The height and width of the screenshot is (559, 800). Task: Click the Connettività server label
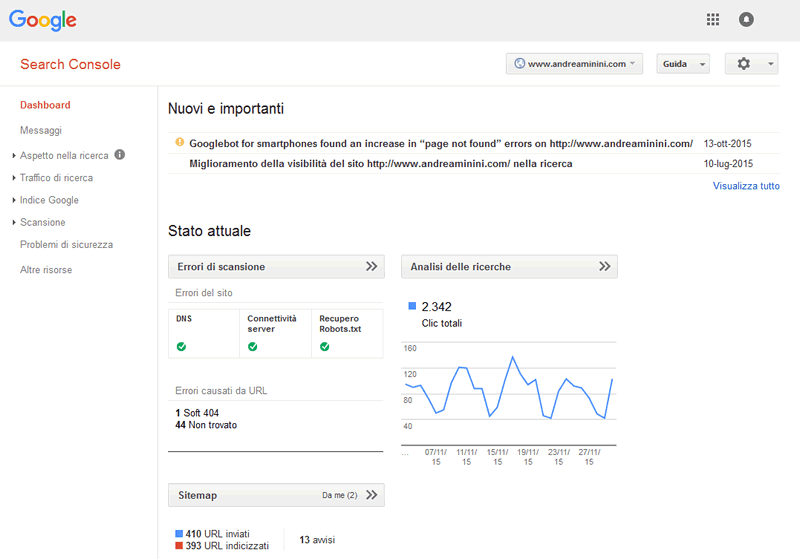(x=271, y=323)
